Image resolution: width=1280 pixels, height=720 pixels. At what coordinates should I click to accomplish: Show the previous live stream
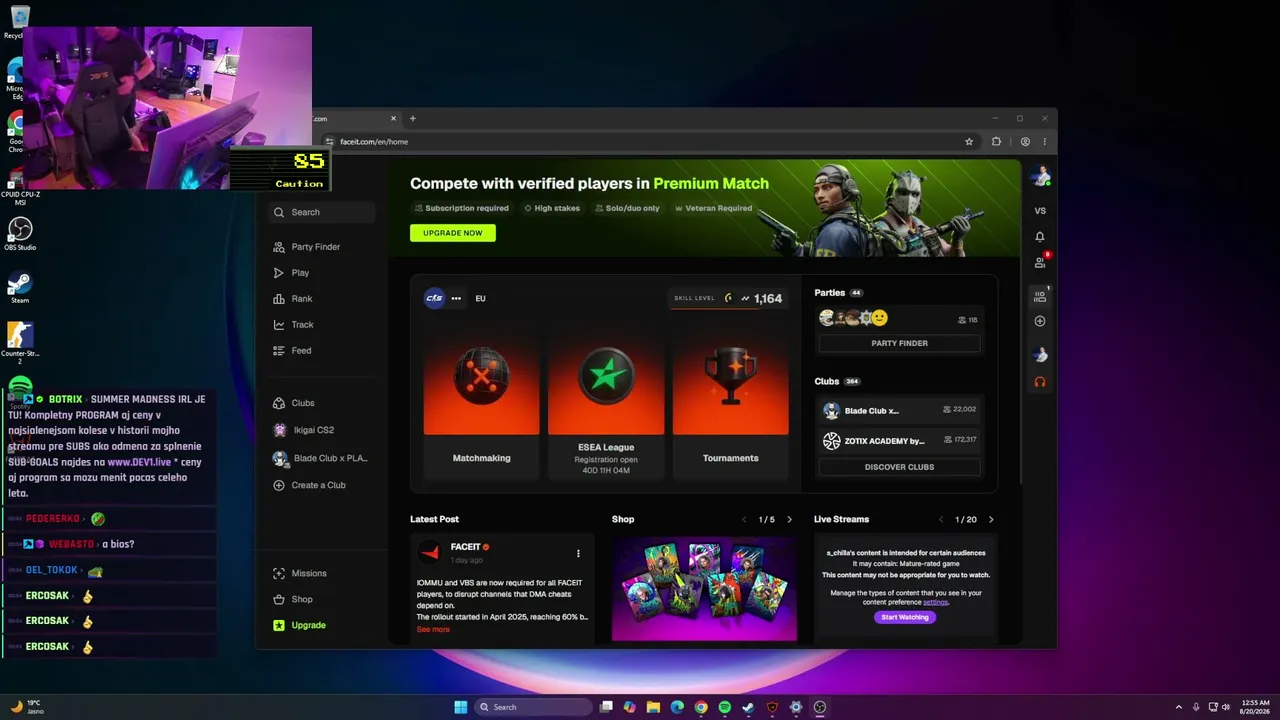click(x=941, y=520)
